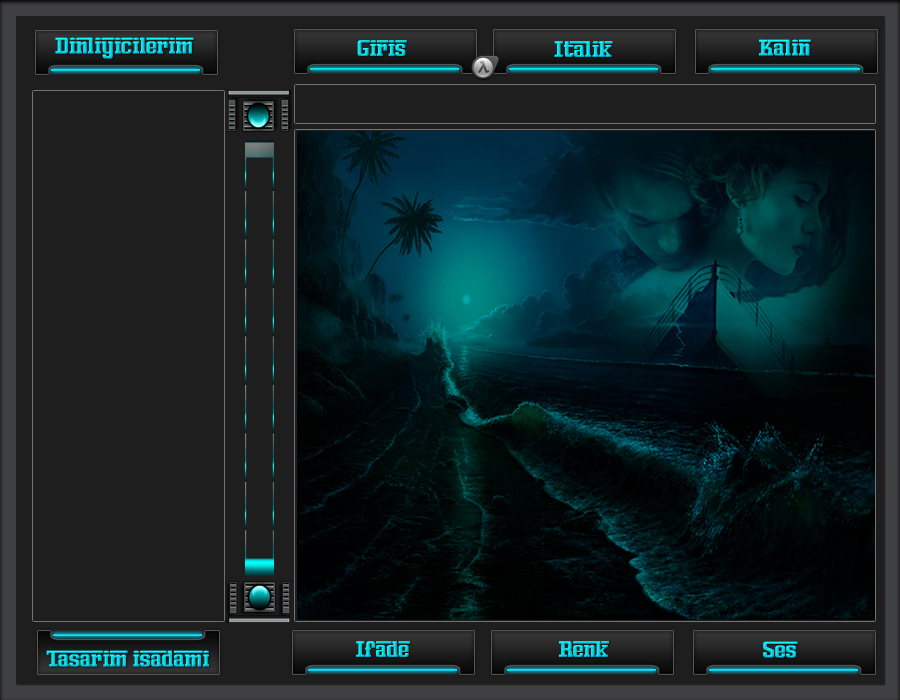900x700 pixels.
Task: Open the Renk color picker
Action: (582, 652)
